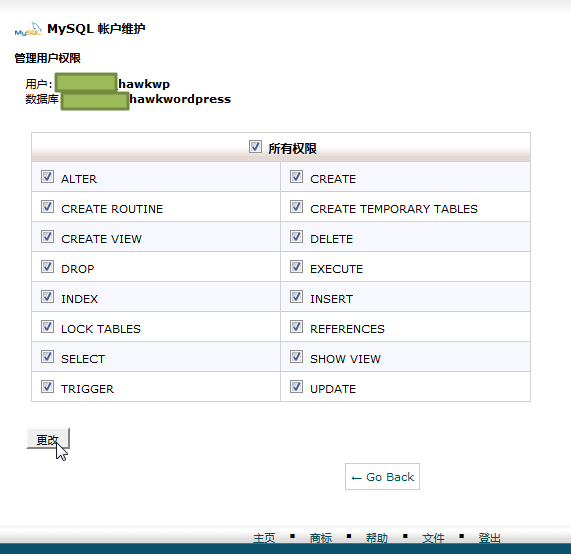
Task: Uncheck the DROP privilege checkbox
Action: click(x=47, y=267)
